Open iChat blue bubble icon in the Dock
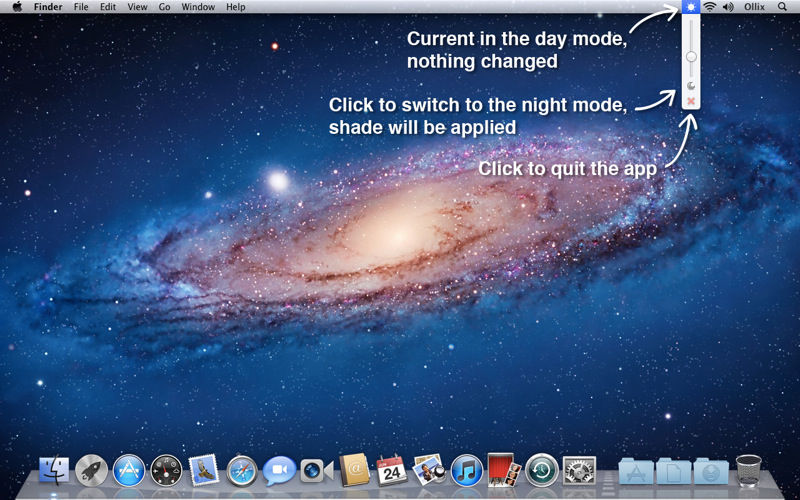Viewport: 800px width, 500px height. click(x=279, y=470)
